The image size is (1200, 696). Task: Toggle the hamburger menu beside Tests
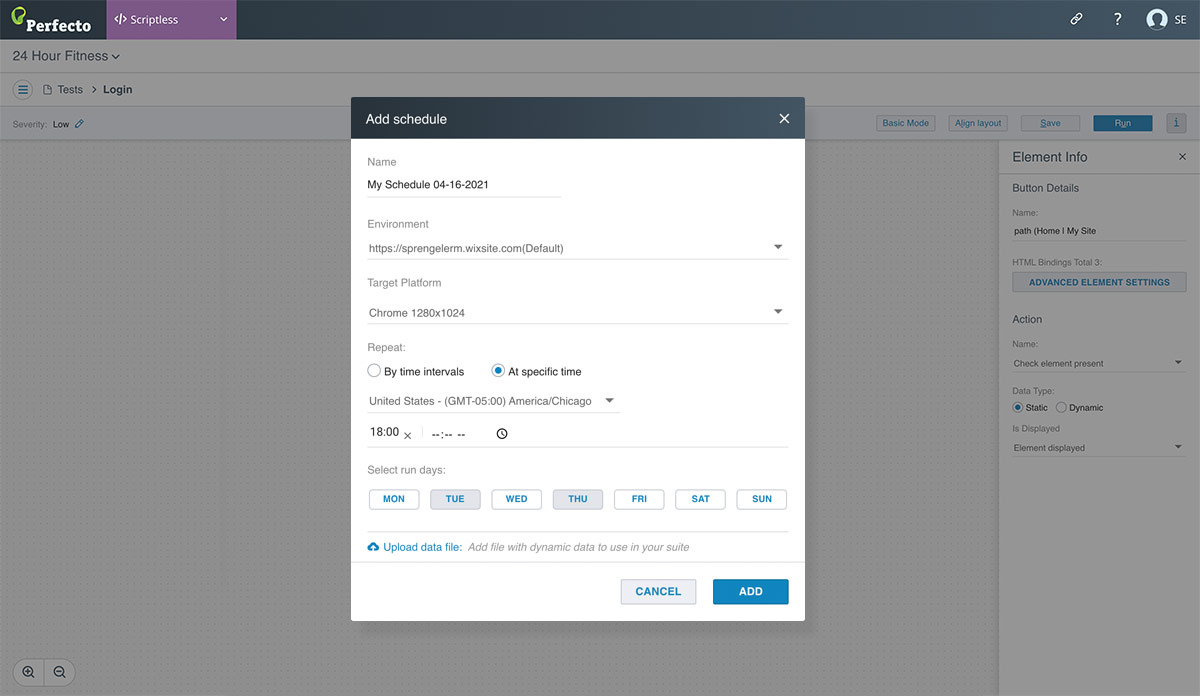pos(23,89)
